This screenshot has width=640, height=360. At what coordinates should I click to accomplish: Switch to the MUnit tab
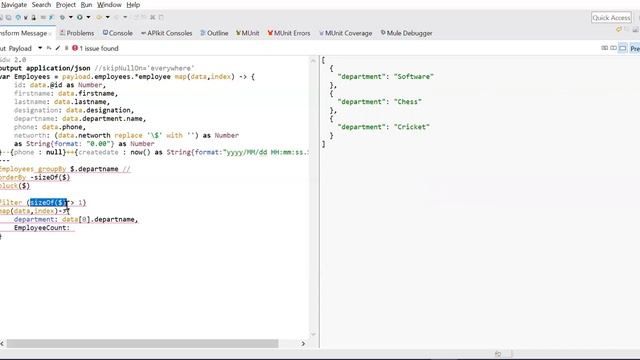coord(248,33)
